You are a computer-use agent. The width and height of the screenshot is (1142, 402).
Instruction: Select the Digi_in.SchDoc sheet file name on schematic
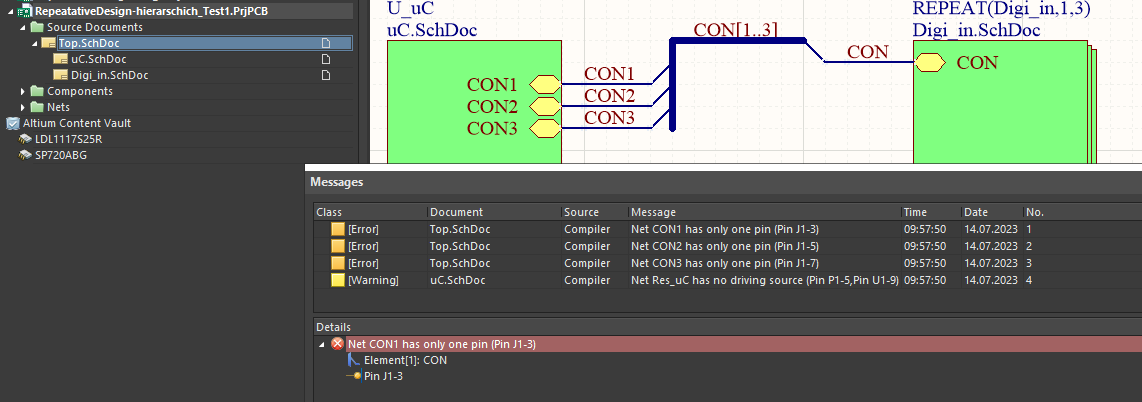point(976,30)
